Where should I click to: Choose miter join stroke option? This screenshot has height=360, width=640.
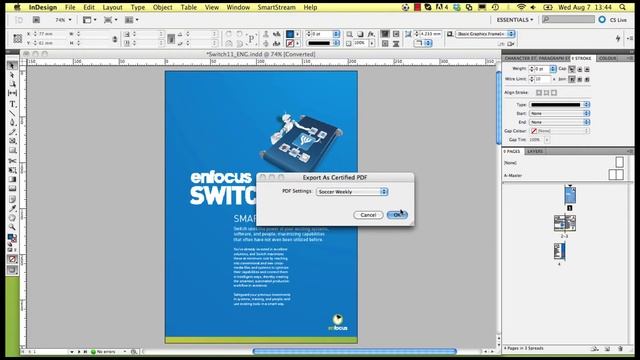click(x=572, y=79)
